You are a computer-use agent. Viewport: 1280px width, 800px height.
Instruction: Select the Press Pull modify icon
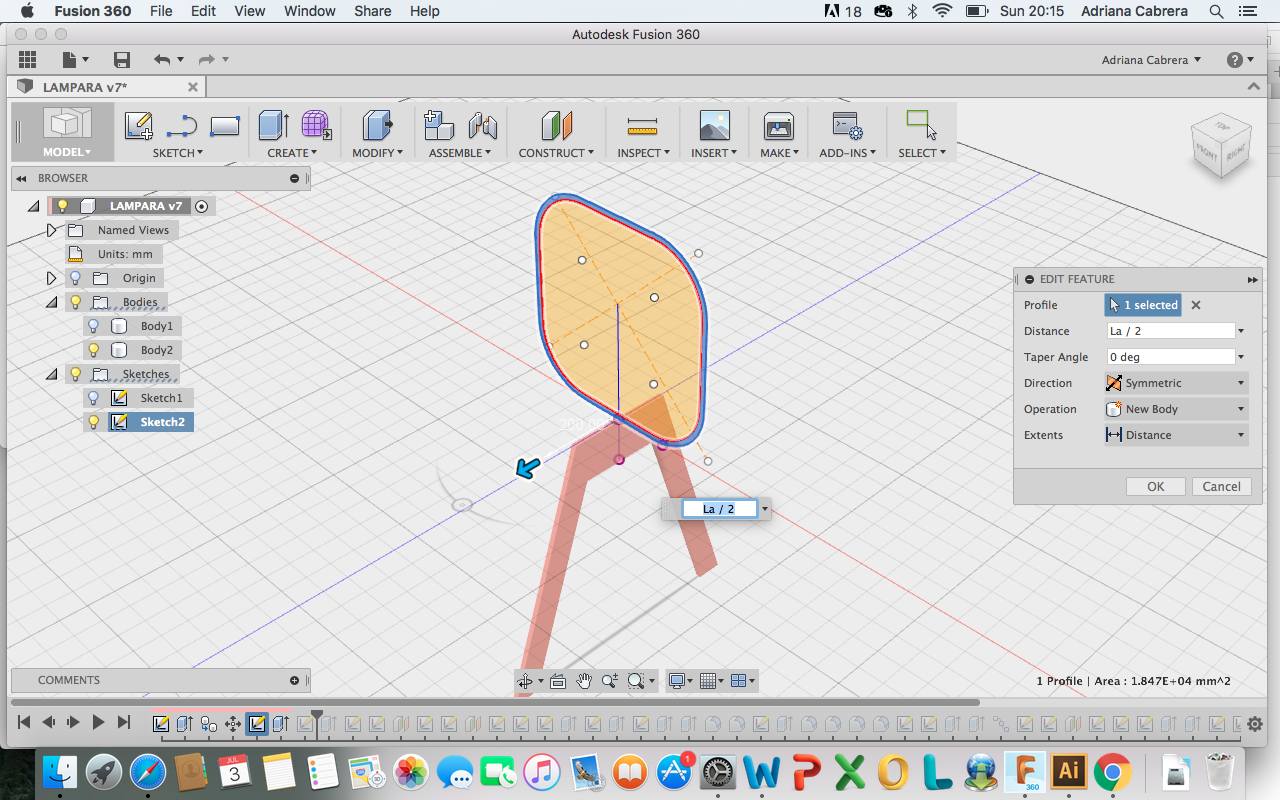[x=377, y=126]
